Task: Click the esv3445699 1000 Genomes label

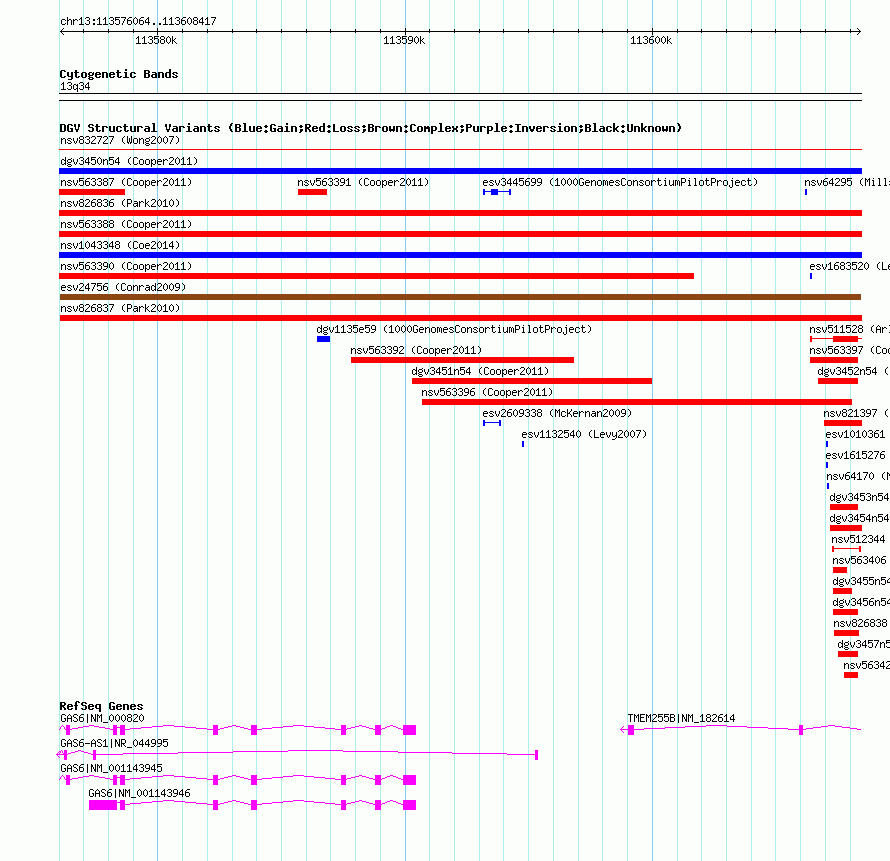Action: coord(620,182)
